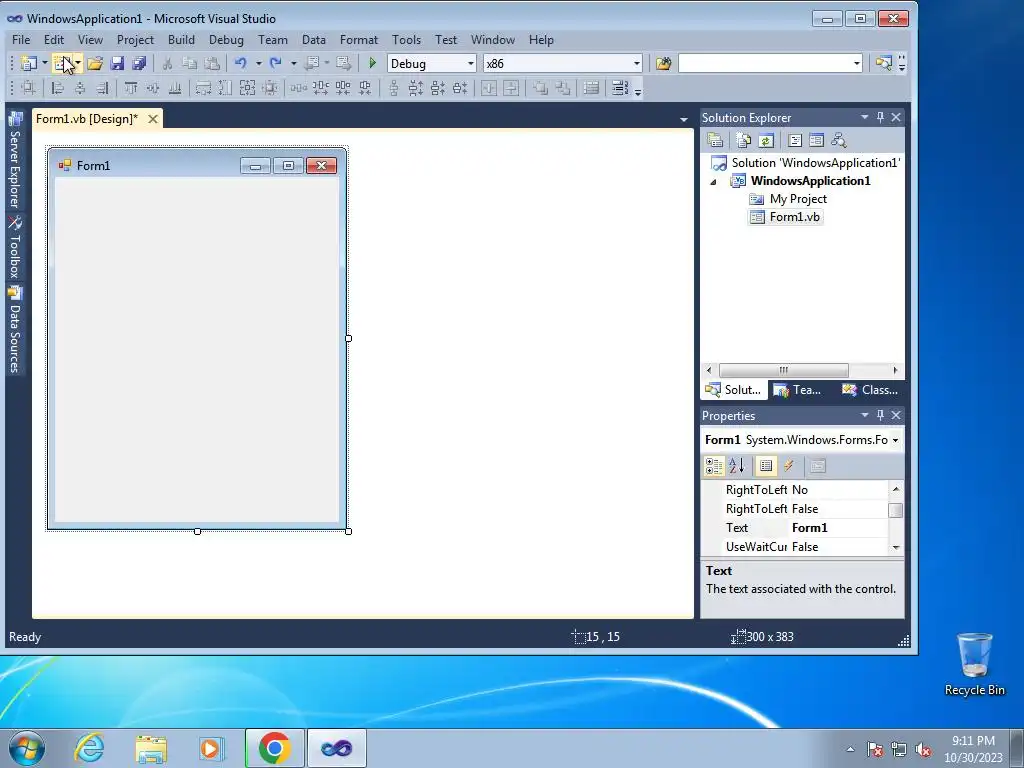Click Show All Files in Solution Explorer
Image resolution: width=1024 pixels, height=768 pixels.
pos(744,140)
